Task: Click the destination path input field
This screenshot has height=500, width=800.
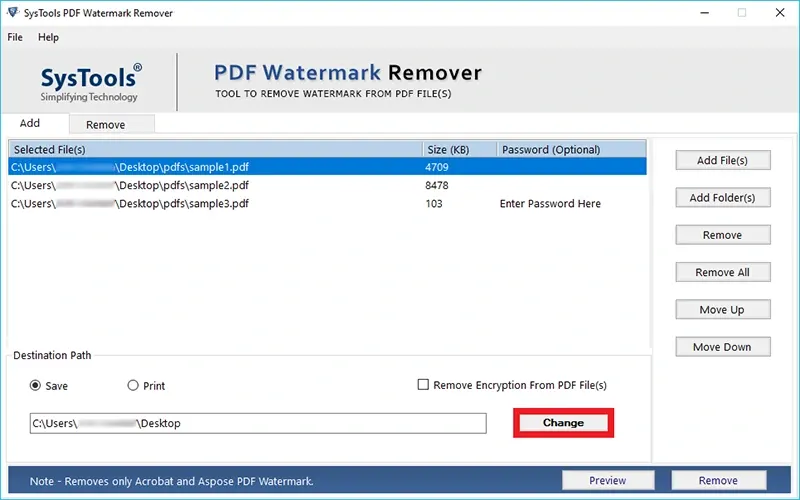Action: (258, 423)
